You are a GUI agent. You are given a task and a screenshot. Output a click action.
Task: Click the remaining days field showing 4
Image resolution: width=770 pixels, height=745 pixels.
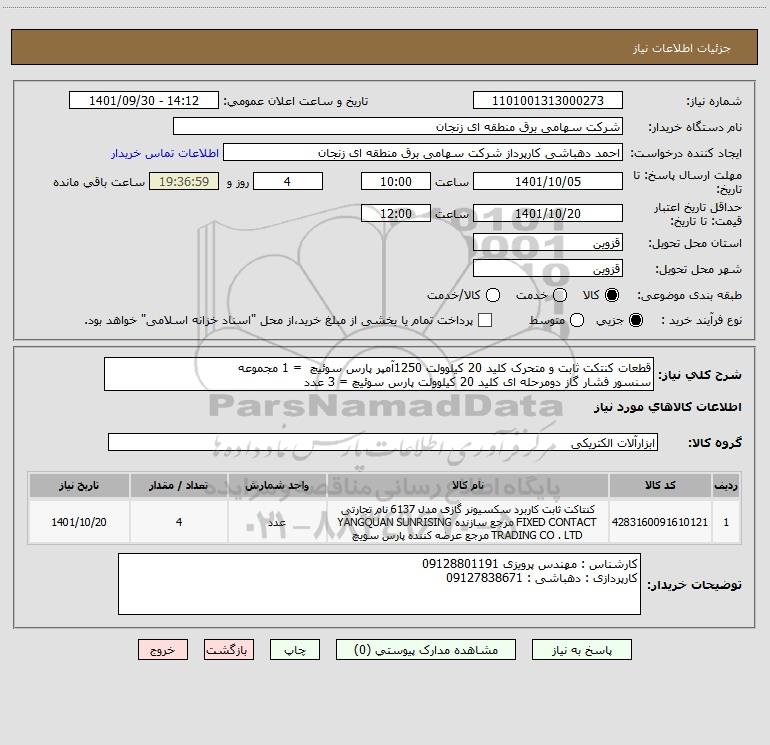click(288, 181)
